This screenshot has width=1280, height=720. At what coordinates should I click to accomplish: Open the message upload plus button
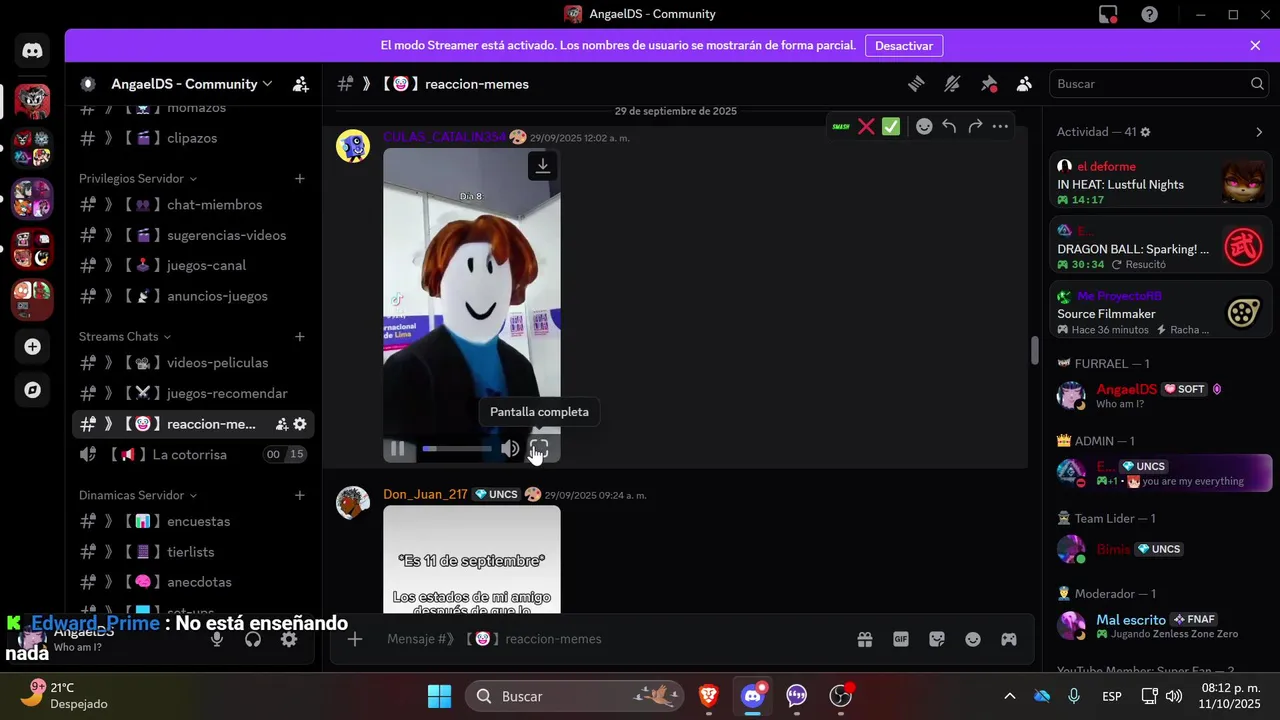[354, 639]
